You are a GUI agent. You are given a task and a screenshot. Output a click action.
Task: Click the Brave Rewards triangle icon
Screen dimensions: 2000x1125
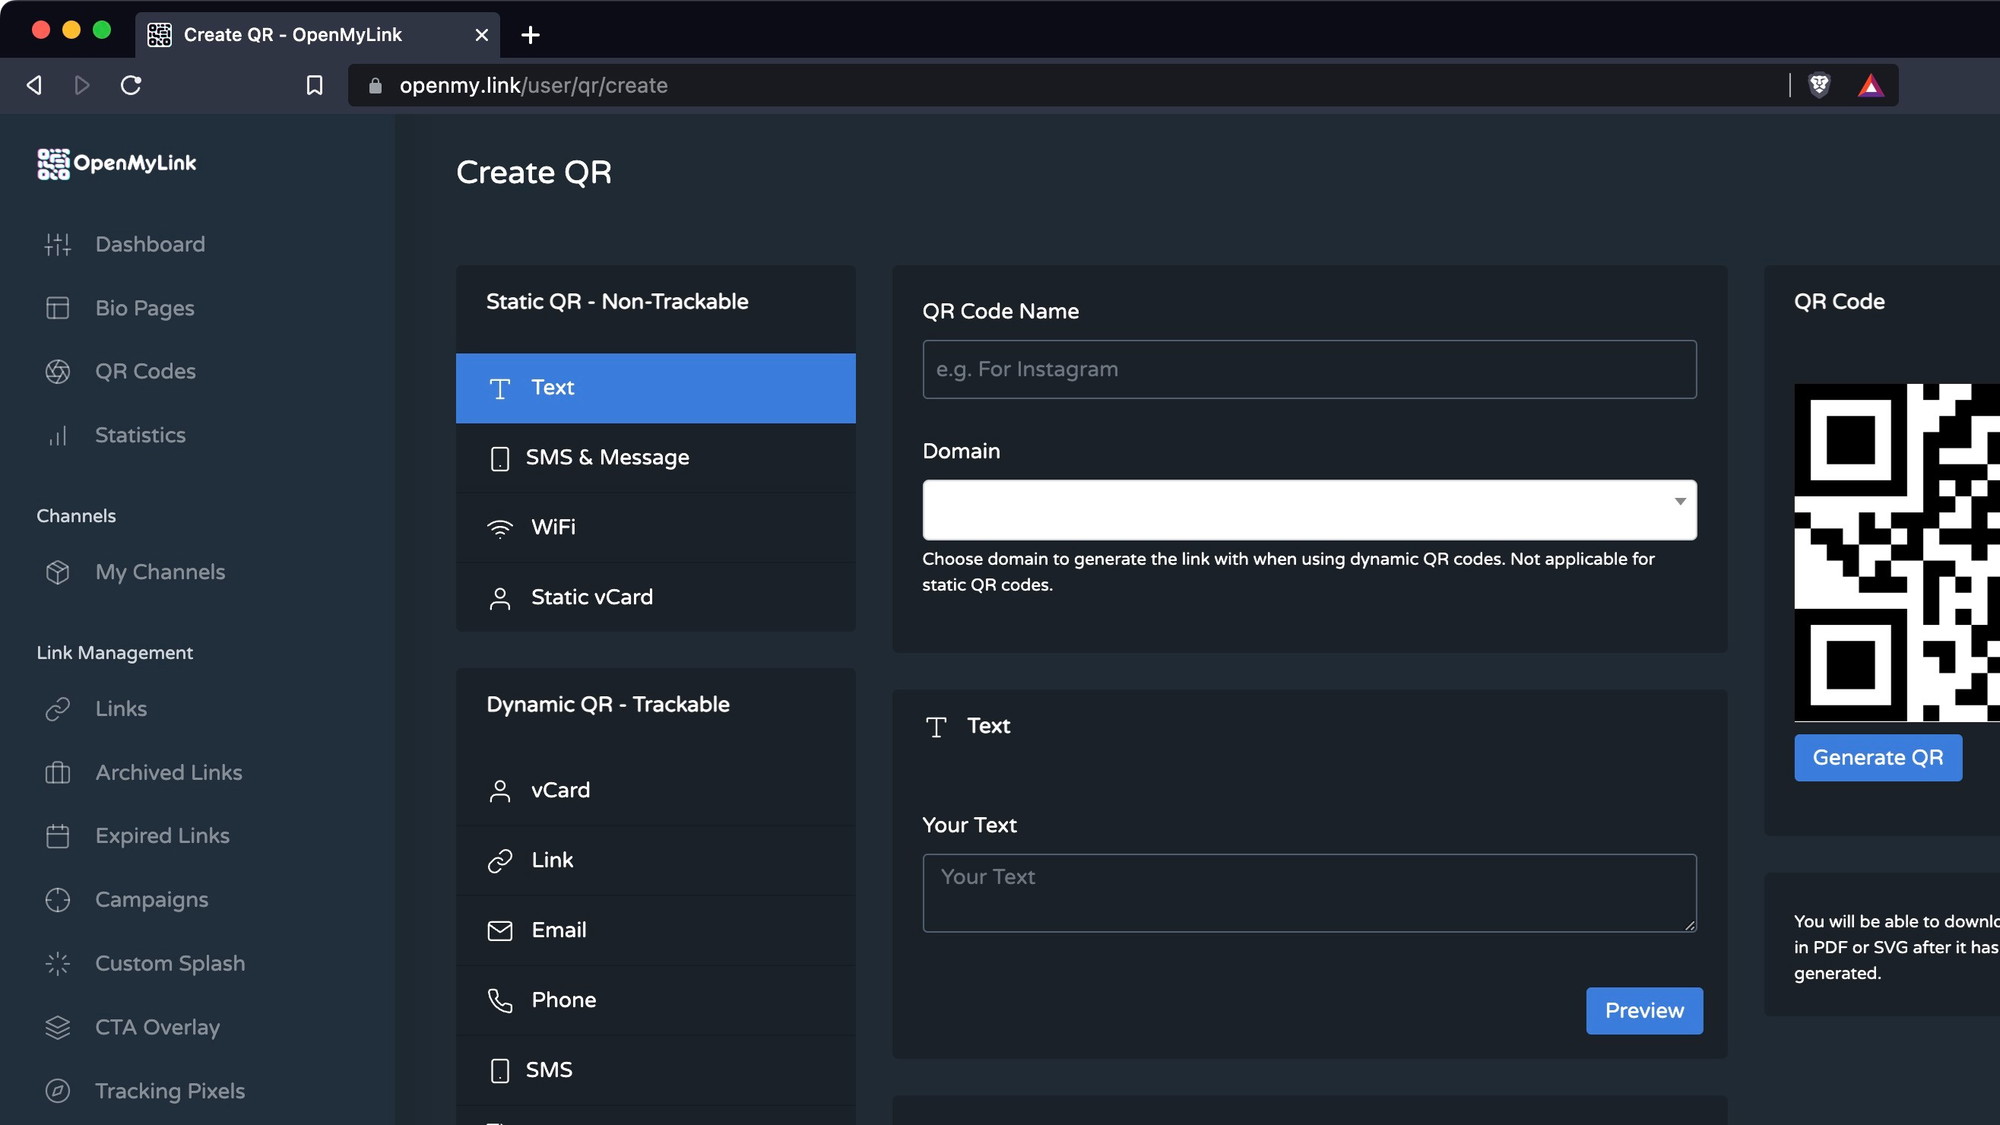click(x=1870, y=86)
